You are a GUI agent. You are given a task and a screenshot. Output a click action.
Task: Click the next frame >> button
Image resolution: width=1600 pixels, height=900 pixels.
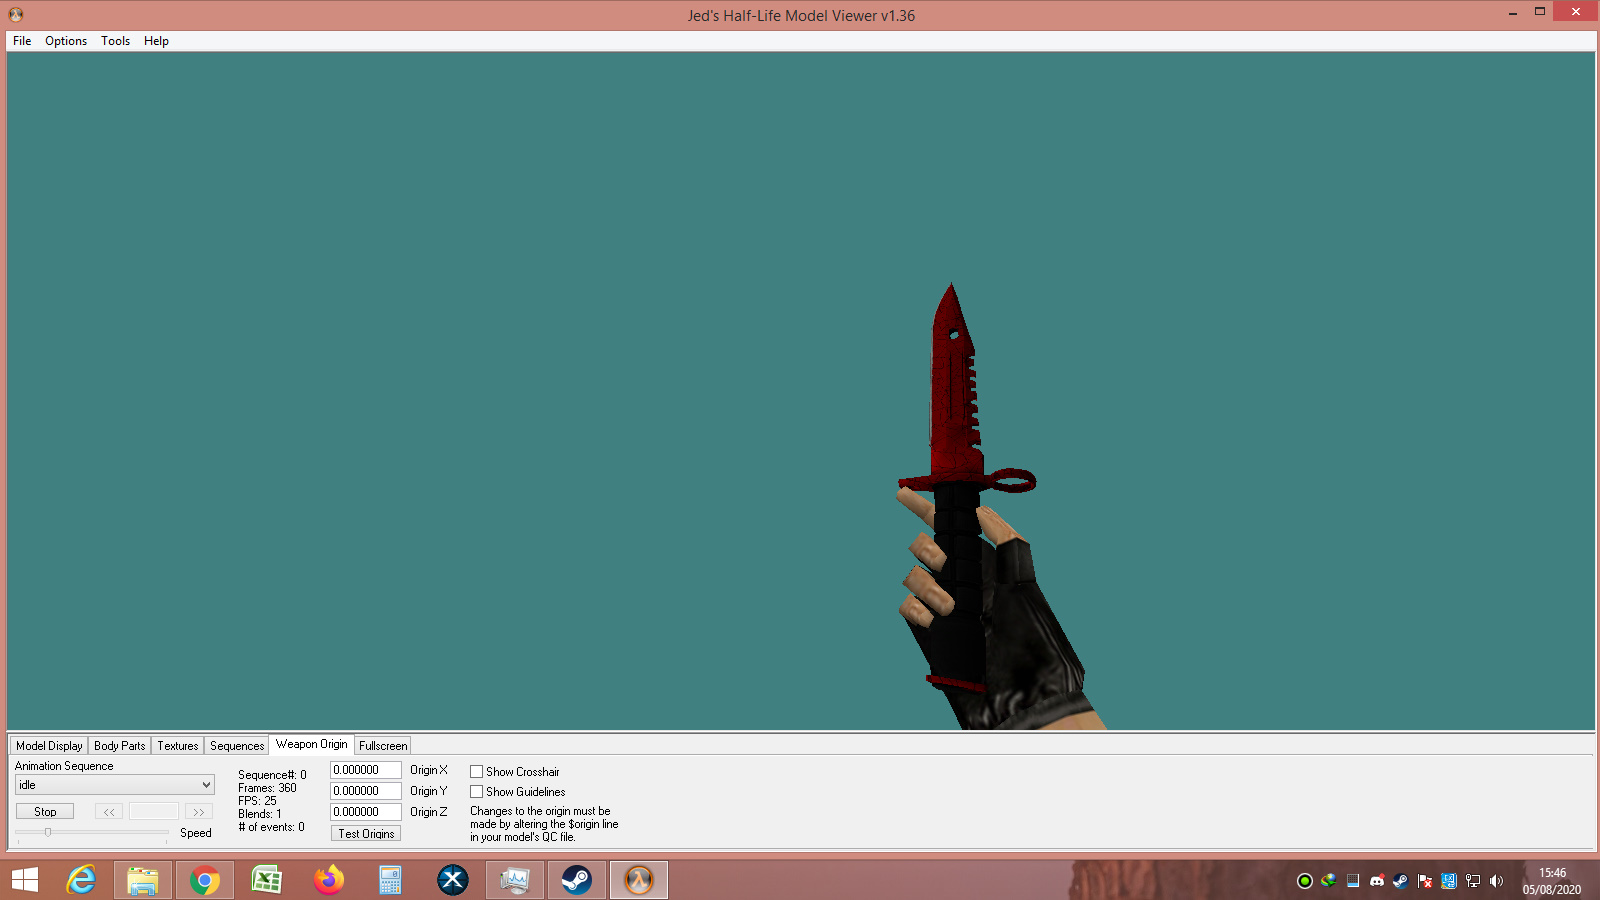pyautogui.click(x=199, y=812)
